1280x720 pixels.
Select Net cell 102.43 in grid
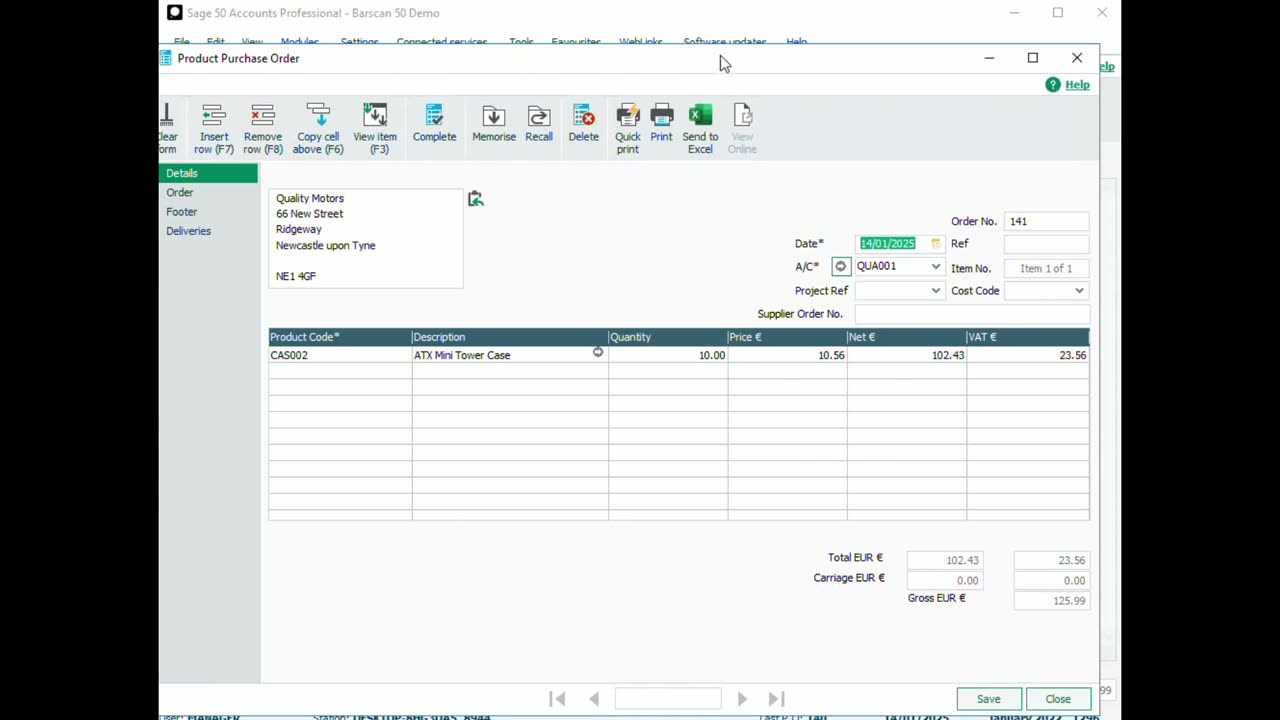[x=907, y=355]
